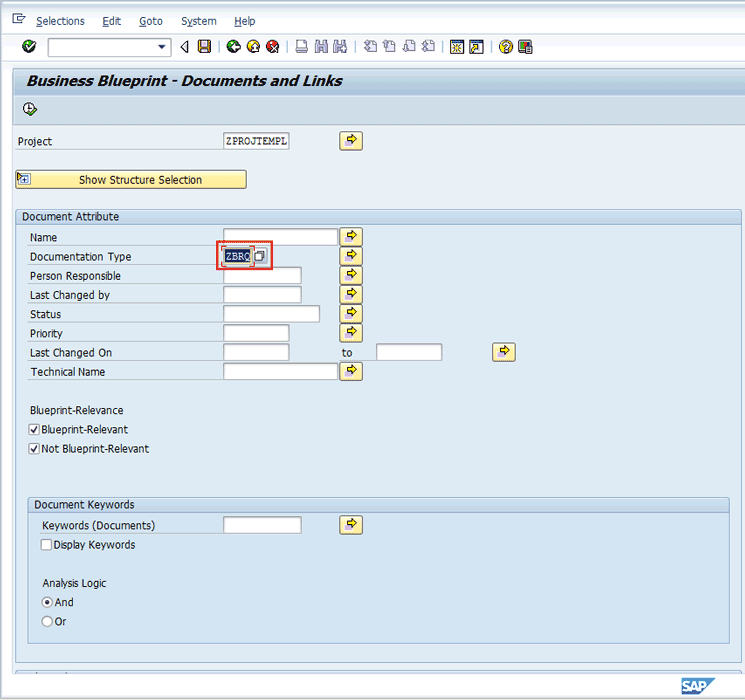Click the Priority input field
The height and width of the screenshot is (700, 745).
click(256, 333)
